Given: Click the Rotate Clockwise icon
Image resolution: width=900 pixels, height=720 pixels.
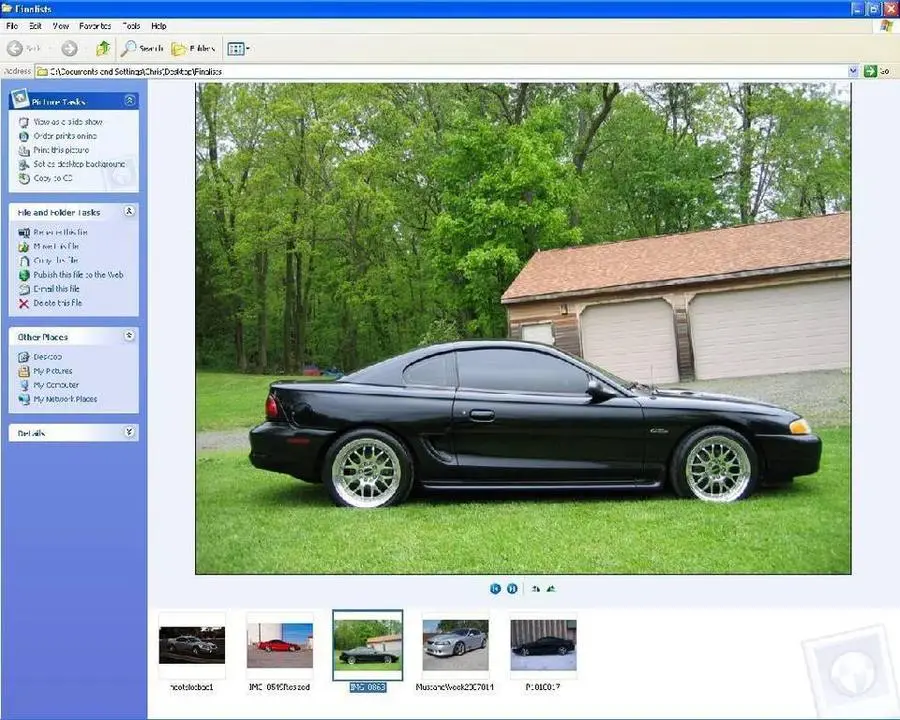Looking at the screenshot, I should point(536,589).
